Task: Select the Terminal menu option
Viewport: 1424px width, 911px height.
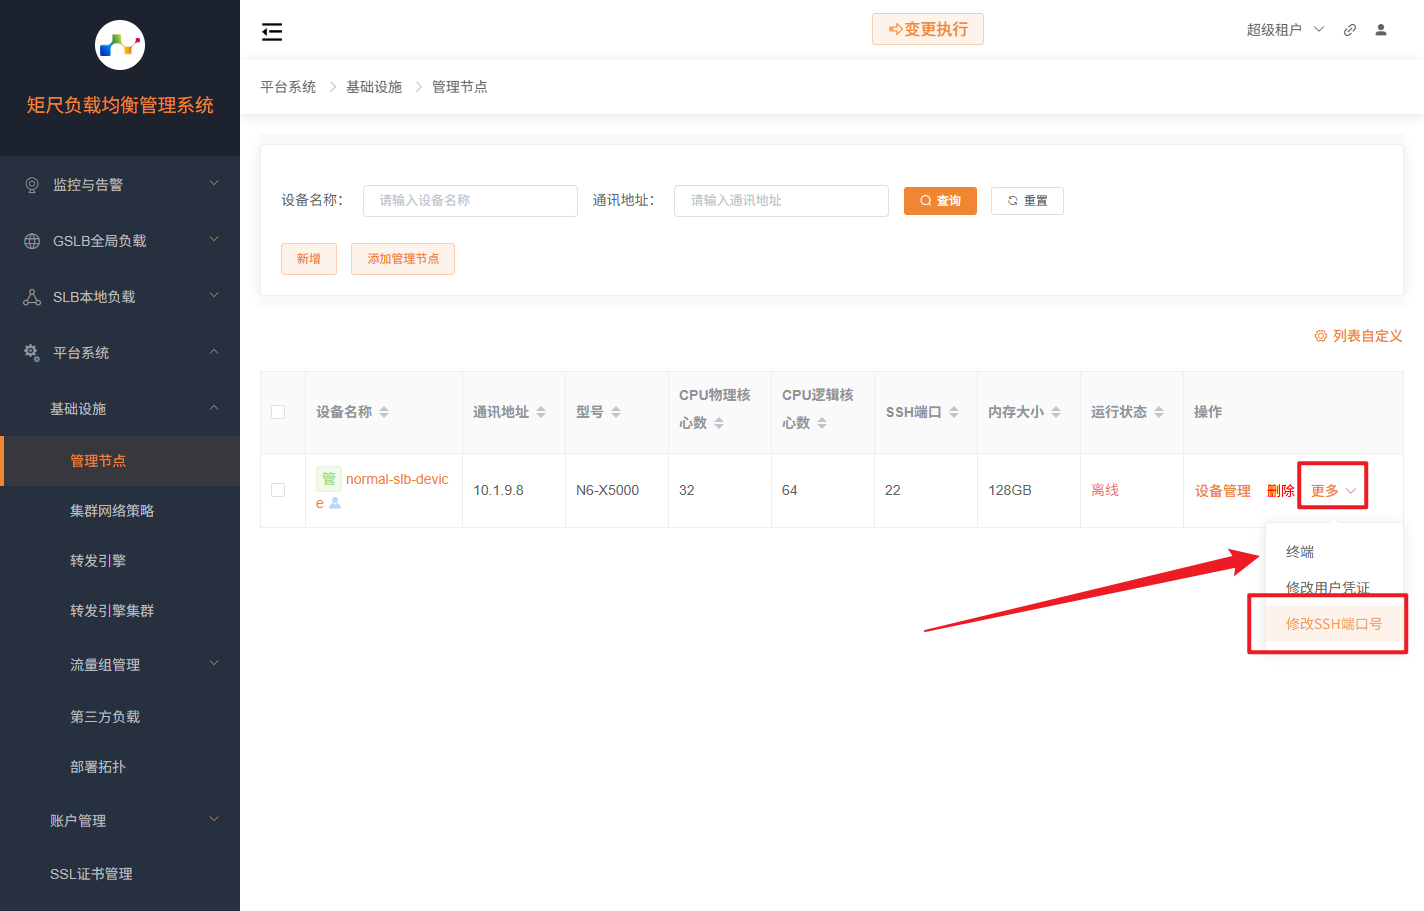Action: 1300,552
